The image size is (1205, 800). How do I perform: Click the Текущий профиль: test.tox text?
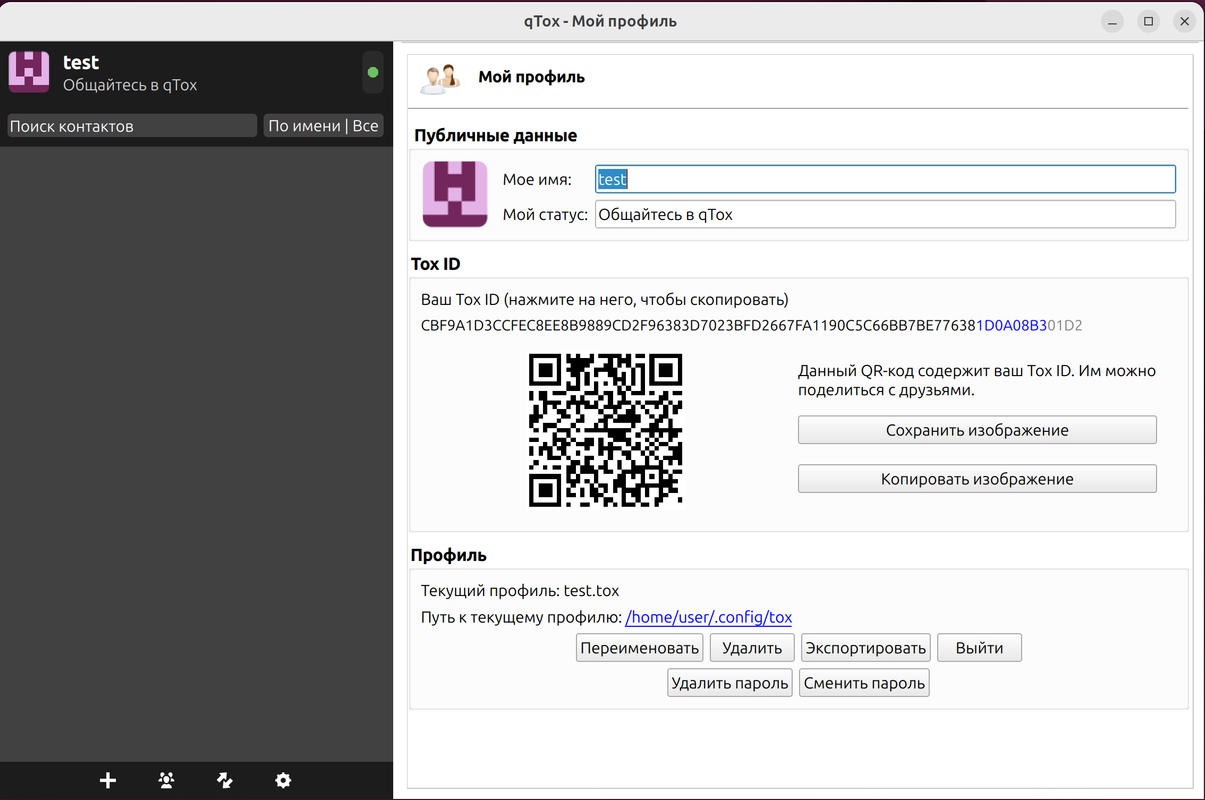tap(520, 591)
